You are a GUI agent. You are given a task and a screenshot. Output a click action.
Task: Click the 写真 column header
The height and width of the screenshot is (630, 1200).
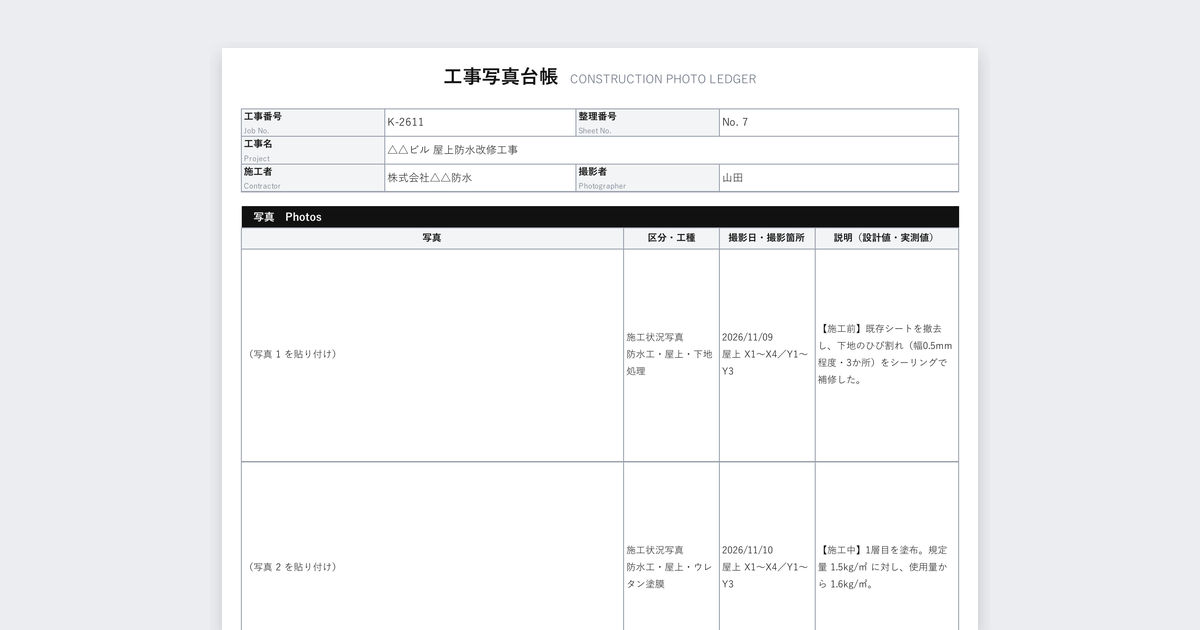click(432, 238)
